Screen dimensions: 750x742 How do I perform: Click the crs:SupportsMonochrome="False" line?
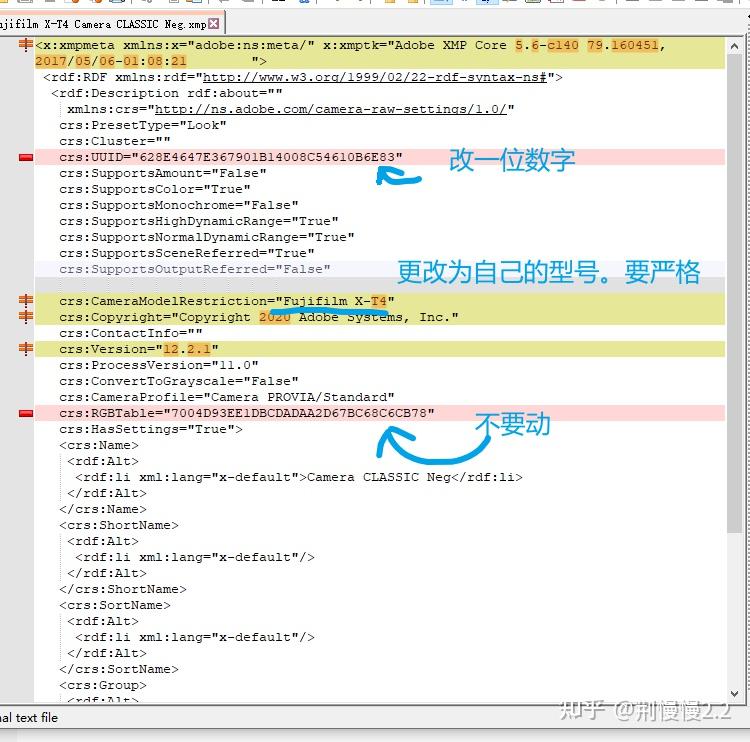[x=178, y=205]
